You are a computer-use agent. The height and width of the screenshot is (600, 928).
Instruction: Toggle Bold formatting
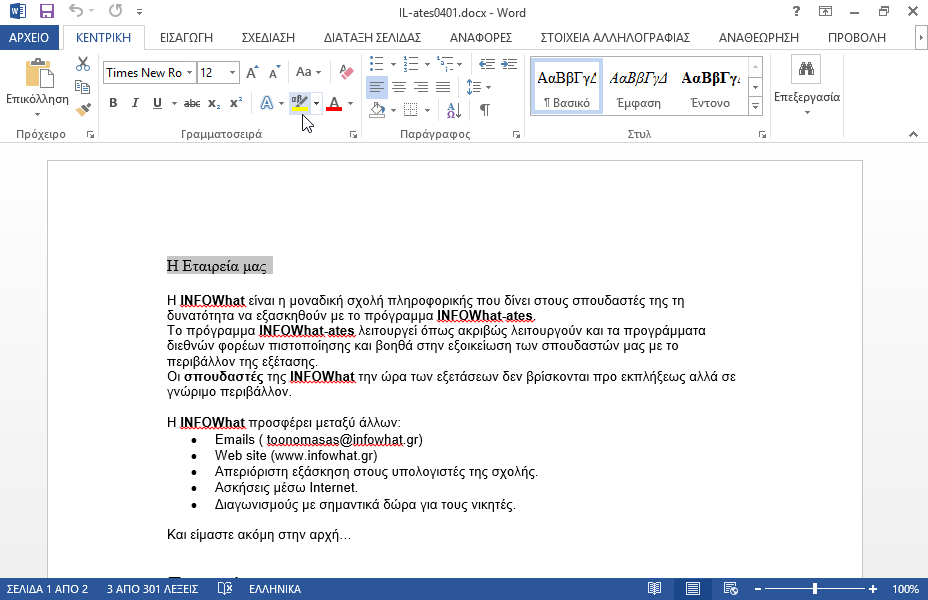pos(113,103)
